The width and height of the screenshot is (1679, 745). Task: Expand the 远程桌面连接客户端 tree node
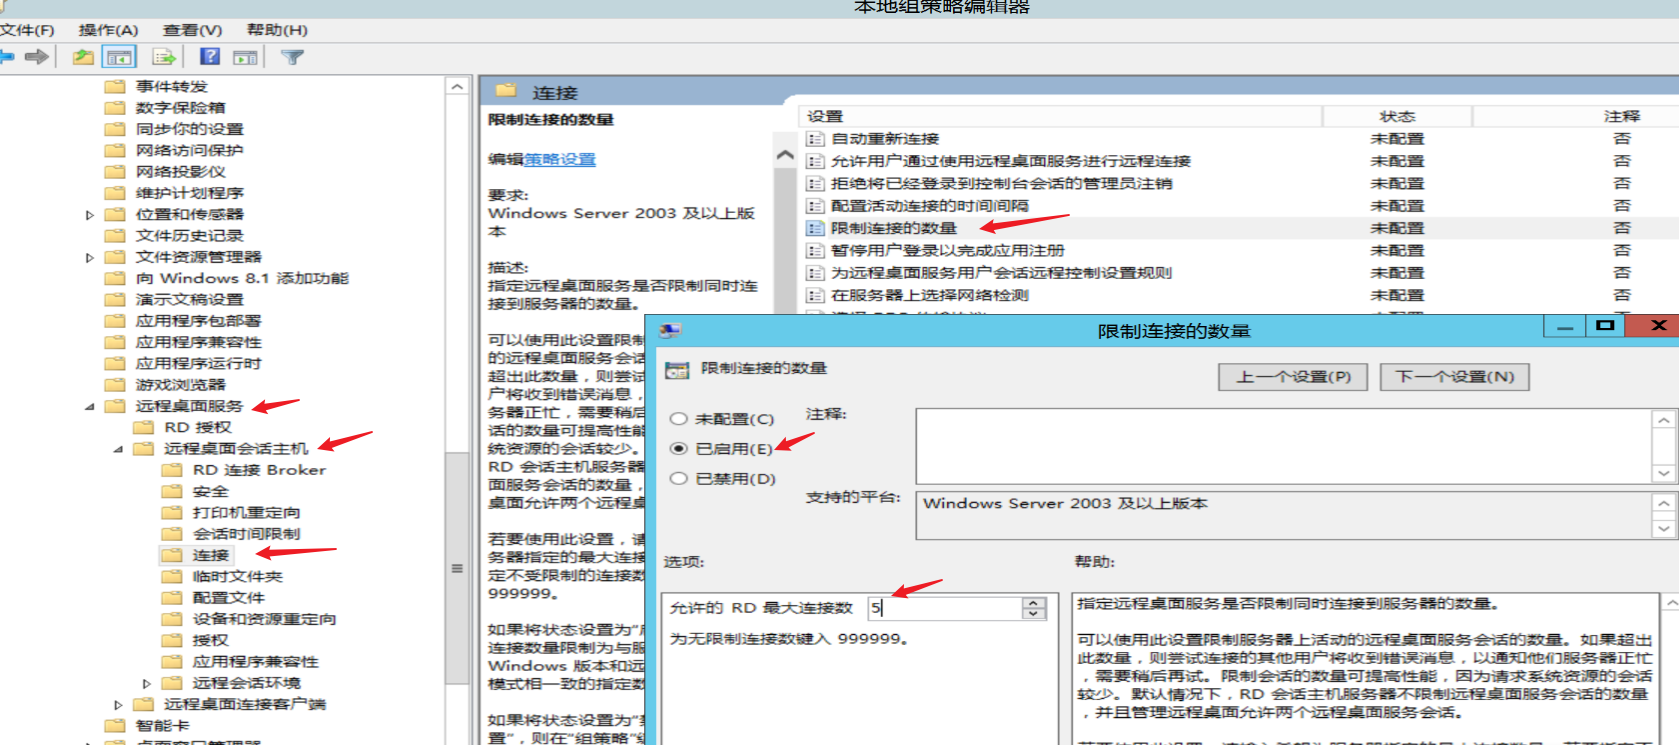pyautogui.click(x=118, y=704)
